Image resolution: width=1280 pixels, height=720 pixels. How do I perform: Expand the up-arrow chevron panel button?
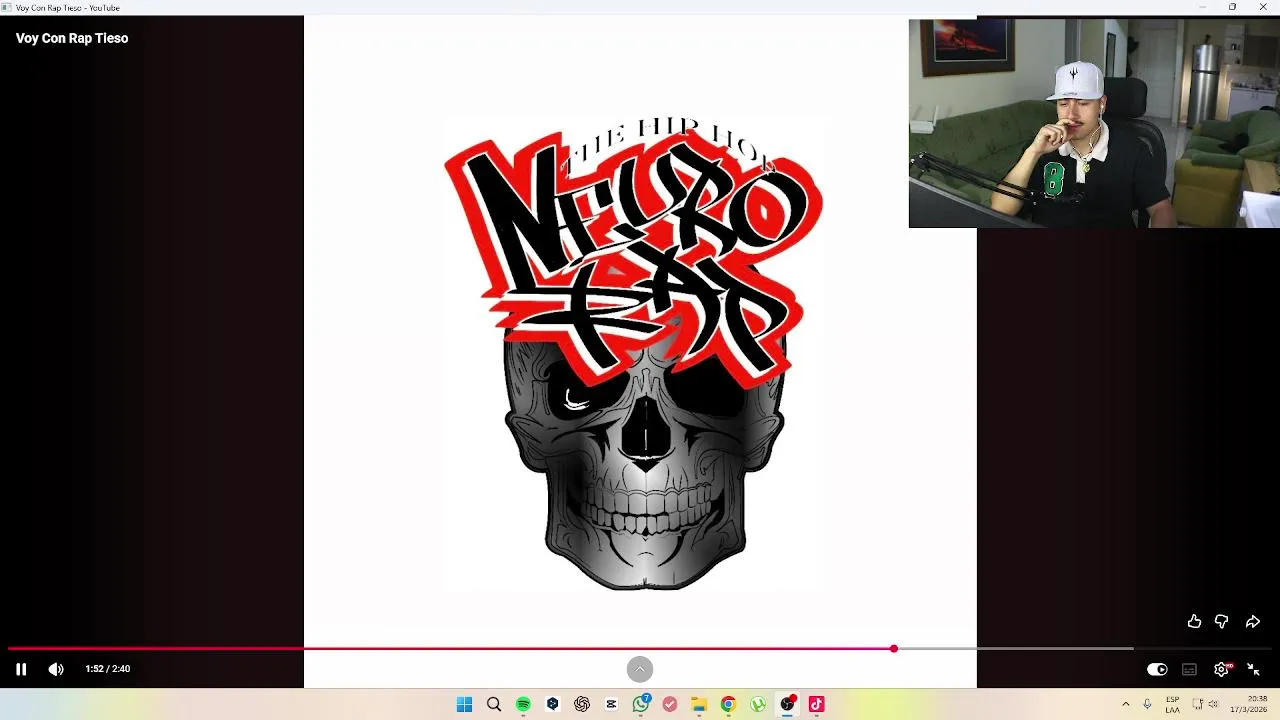(x=640, y=669)
